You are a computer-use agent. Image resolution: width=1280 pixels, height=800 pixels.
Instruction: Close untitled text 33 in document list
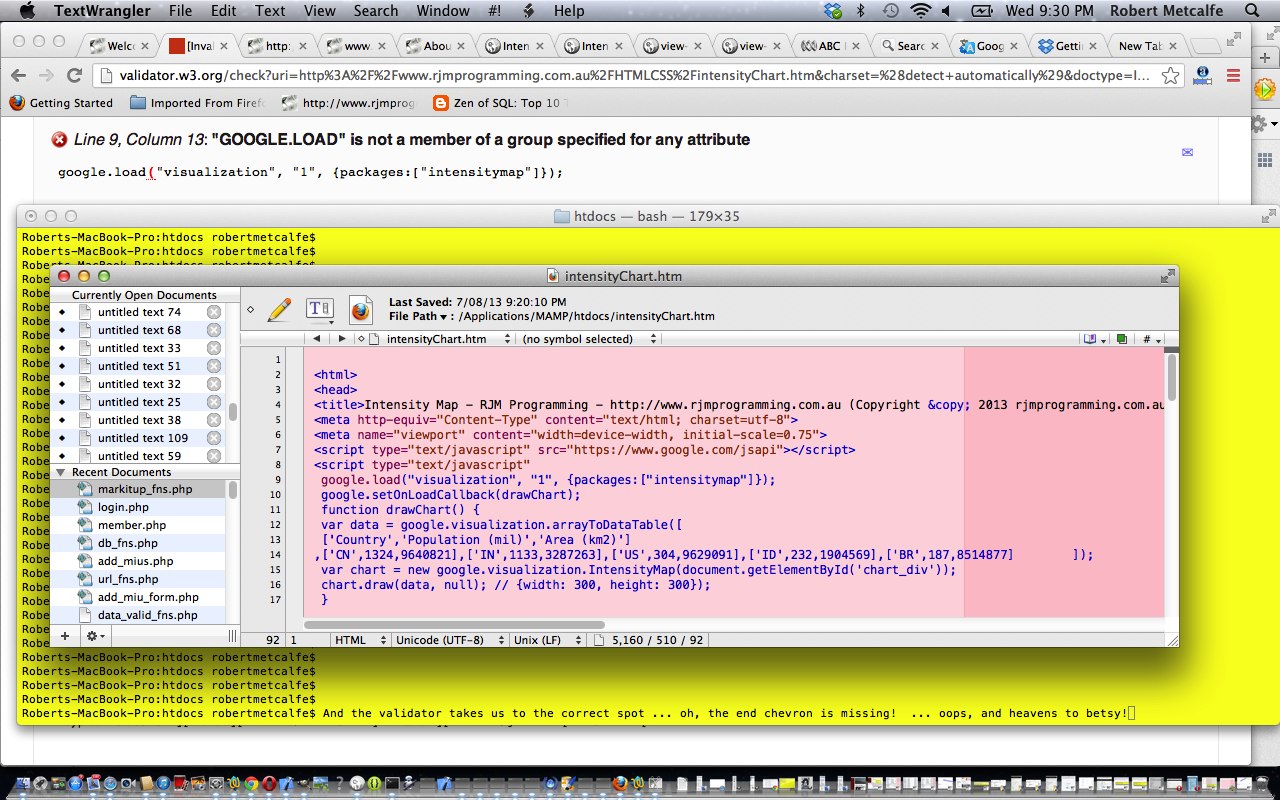(x=213, y=348)
